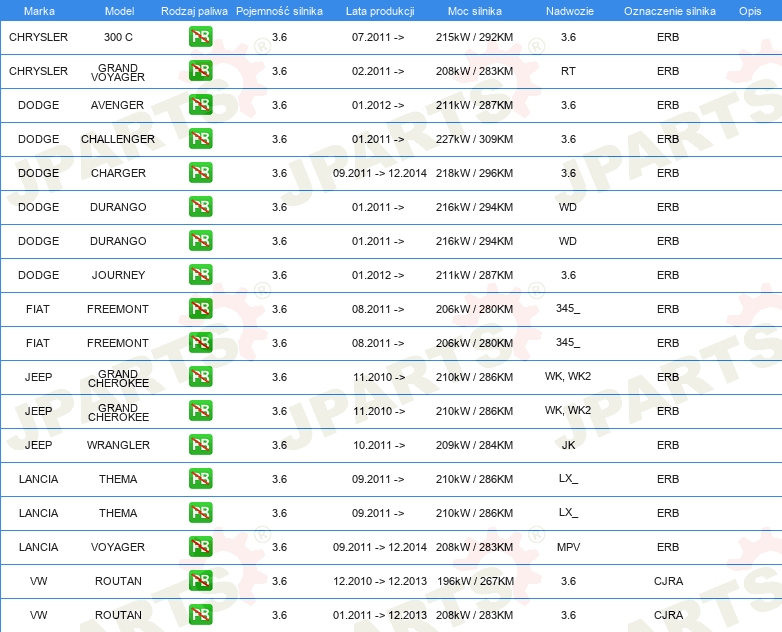Select the "300 C" model cell
The image size is (782, 632).
tap(118, 37)
